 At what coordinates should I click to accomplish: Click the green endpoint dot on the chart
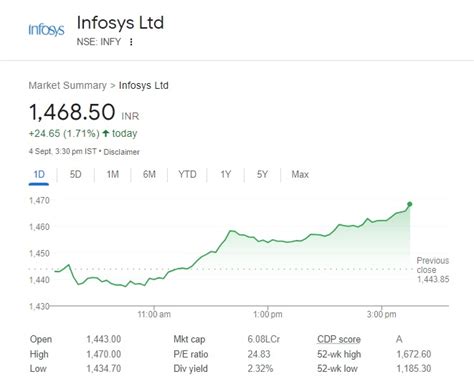(x=410, y=204)
